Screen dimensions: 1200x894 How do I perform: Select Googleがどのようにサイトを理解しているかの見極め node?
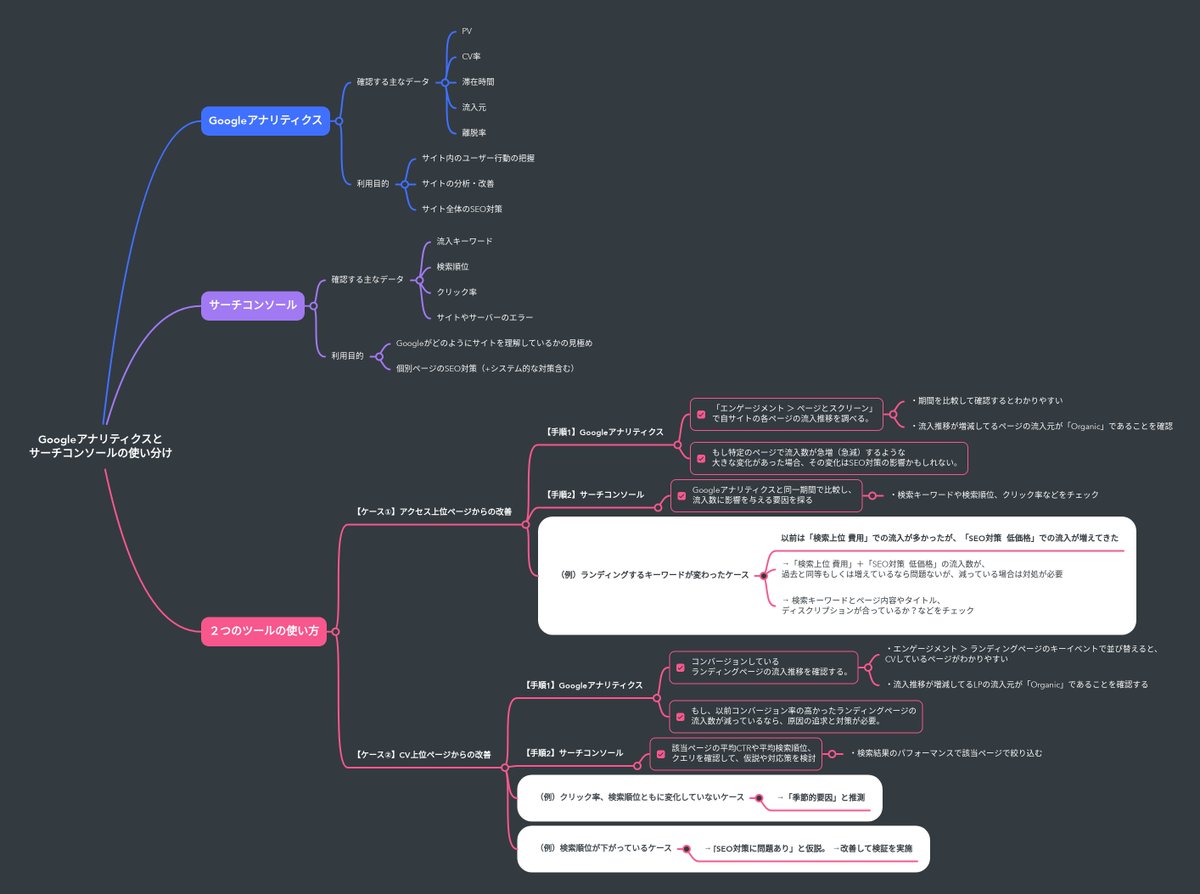[x=494, y=343]
